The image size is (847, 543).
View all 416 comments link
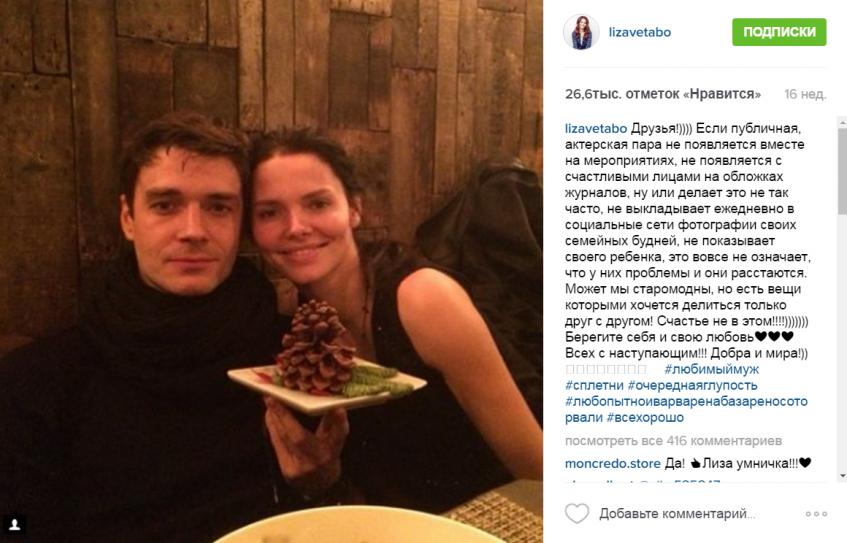pyautogui.click(x=673, y=441)
